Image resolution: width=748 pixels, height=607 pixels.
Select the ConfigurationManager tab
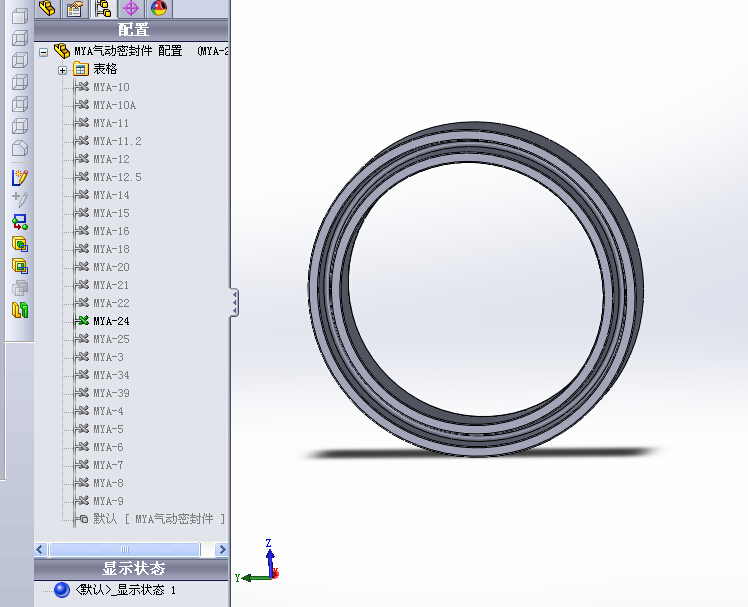(103, 9)
